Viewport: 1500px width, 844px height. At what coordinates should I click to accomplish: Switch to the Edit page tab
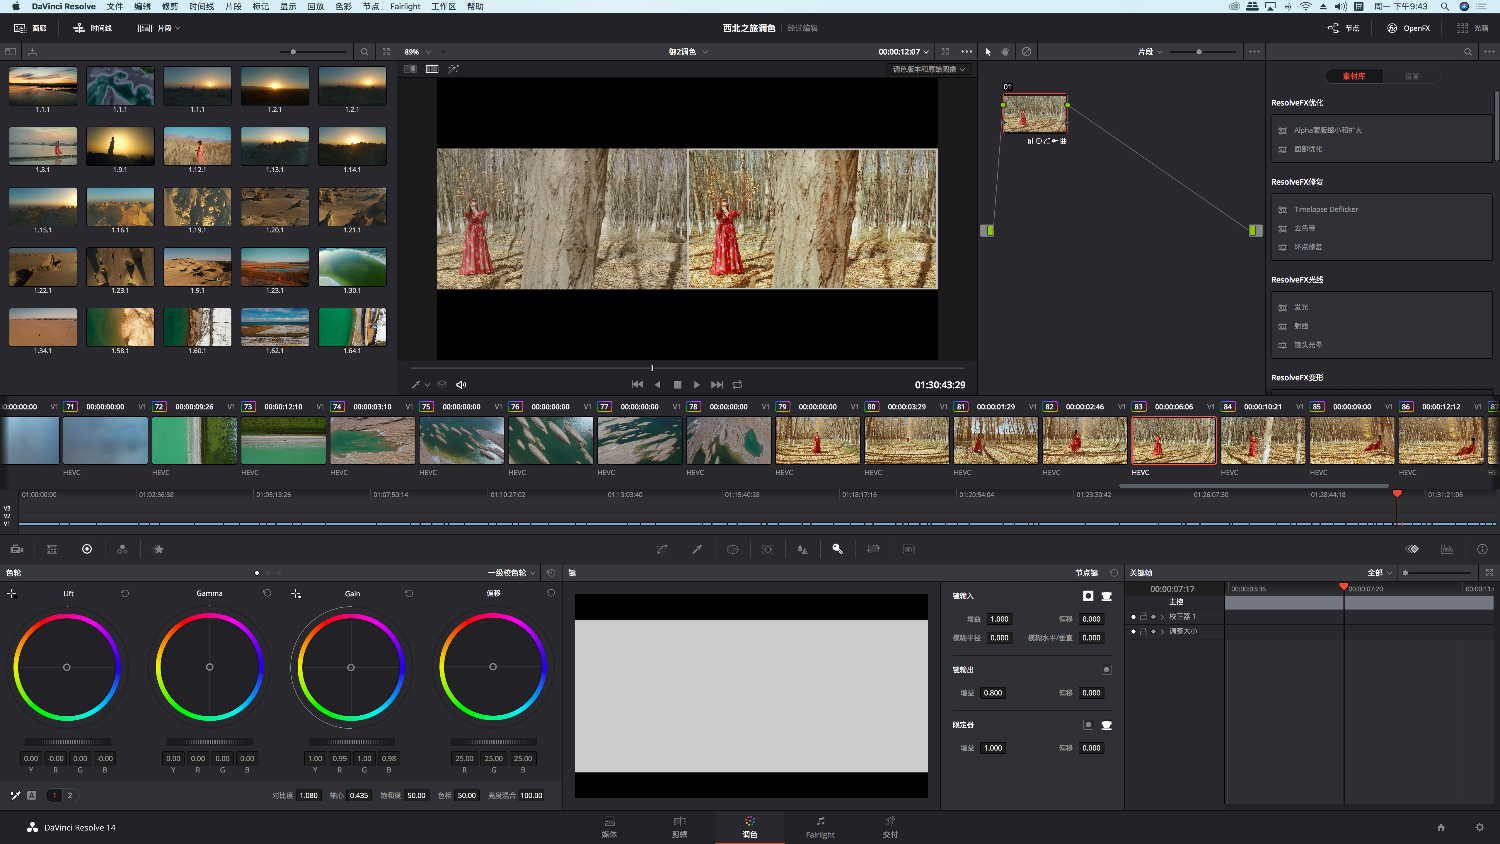680,827
